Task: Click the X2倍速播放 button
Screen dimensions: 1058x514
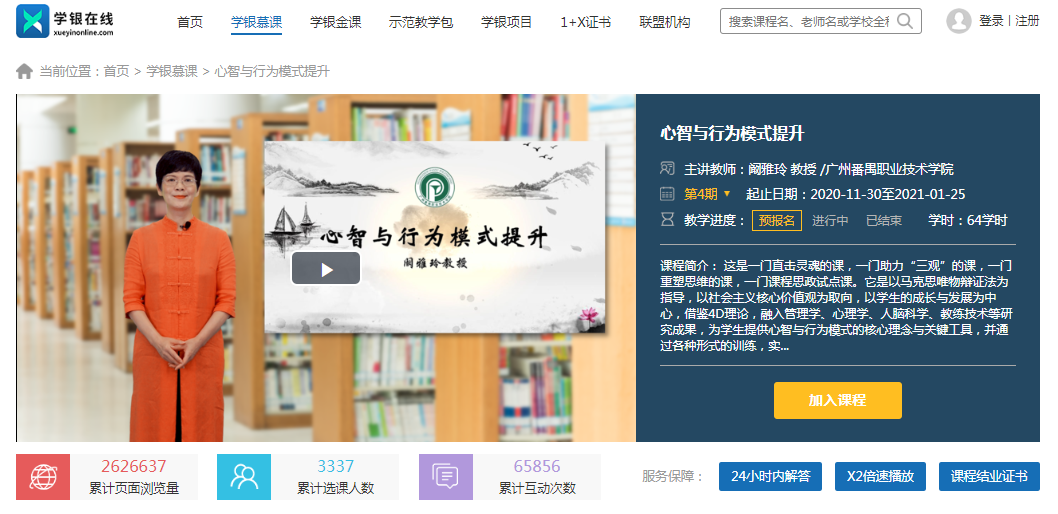Action: 880,476
